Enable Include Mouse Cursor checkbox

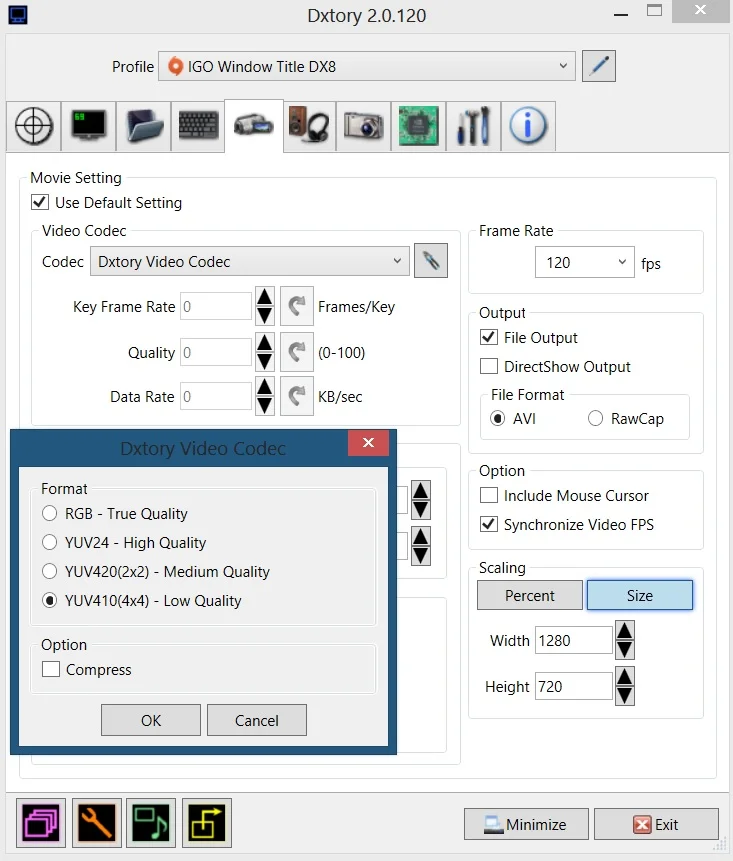pos(489,495)
